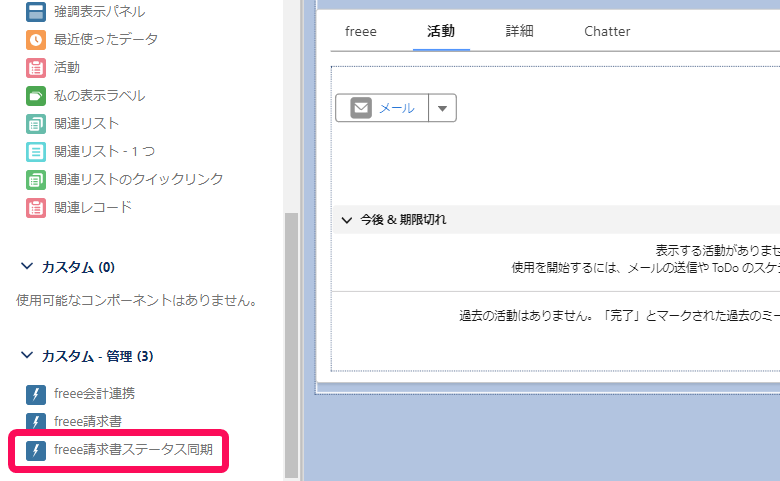Select 活動 component label in list
This screenshot has width=780, height=481.
coord(67,67)
